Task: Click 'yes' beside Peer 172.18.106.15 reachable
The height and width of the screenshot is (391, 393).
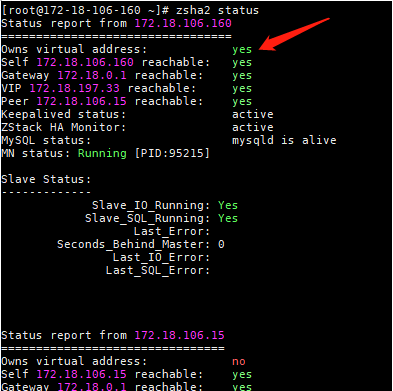Action: 242,102
